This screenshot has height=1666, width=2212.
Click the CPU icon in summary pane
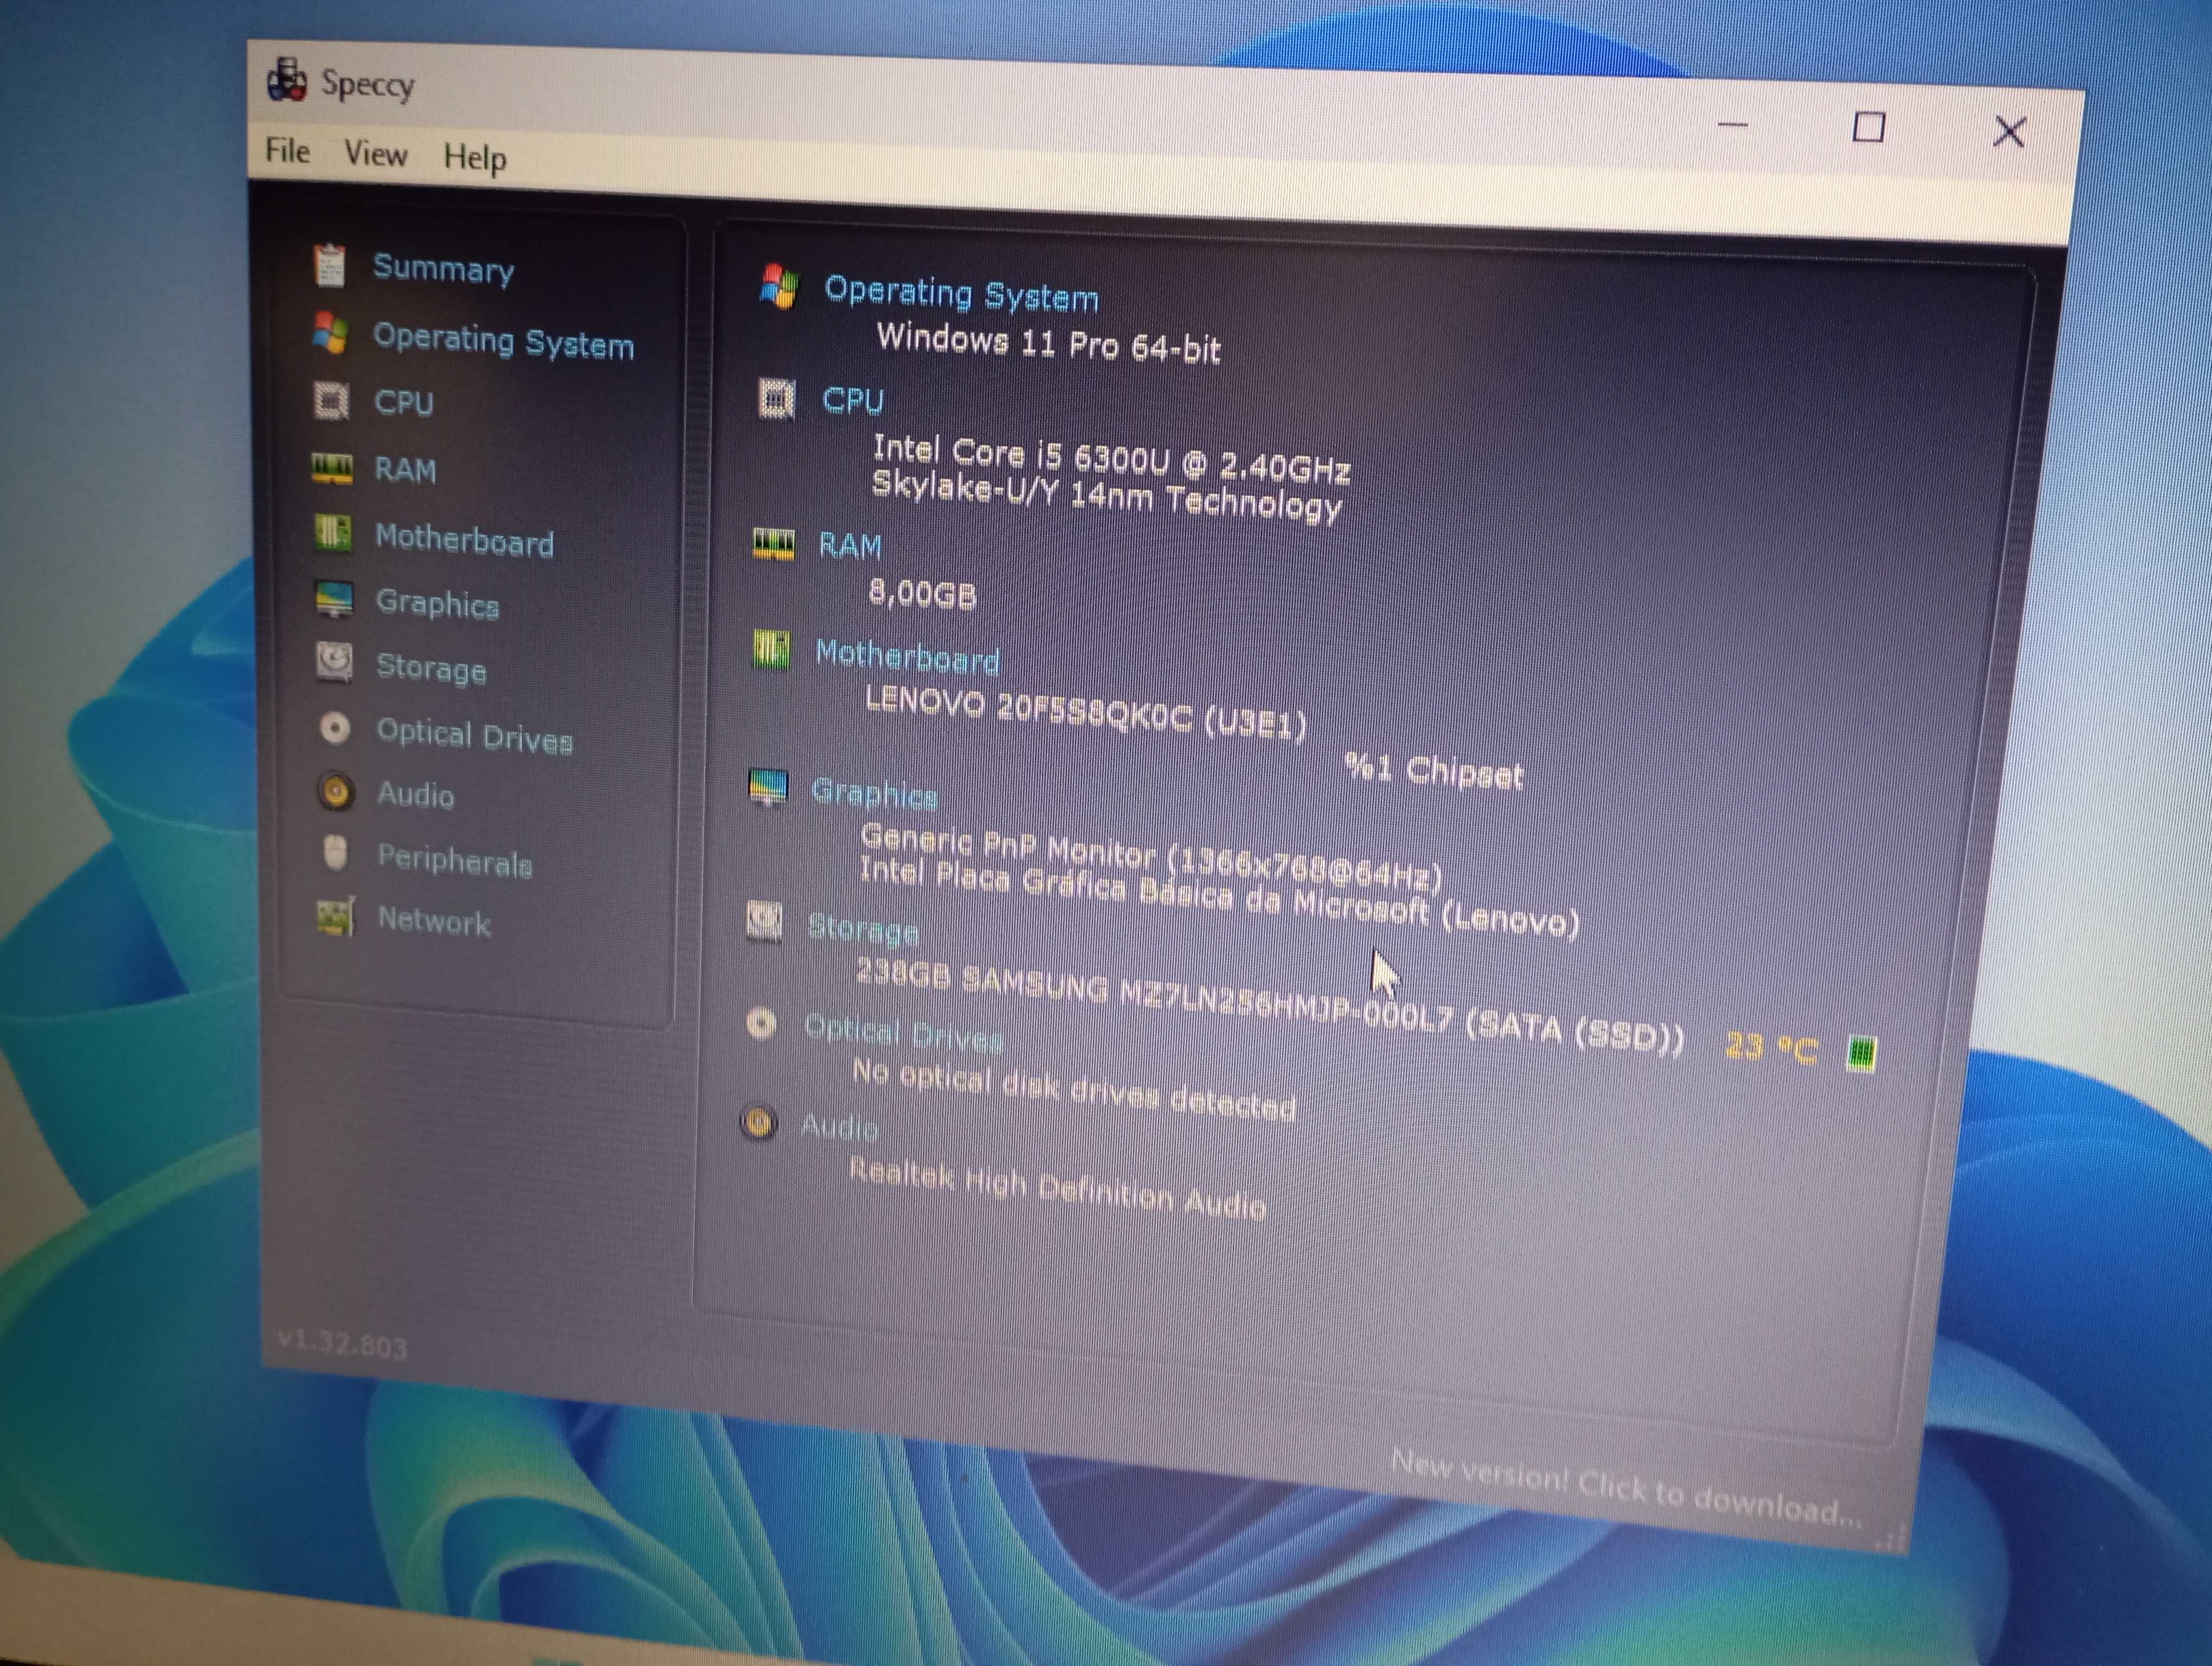pos(776,399)
